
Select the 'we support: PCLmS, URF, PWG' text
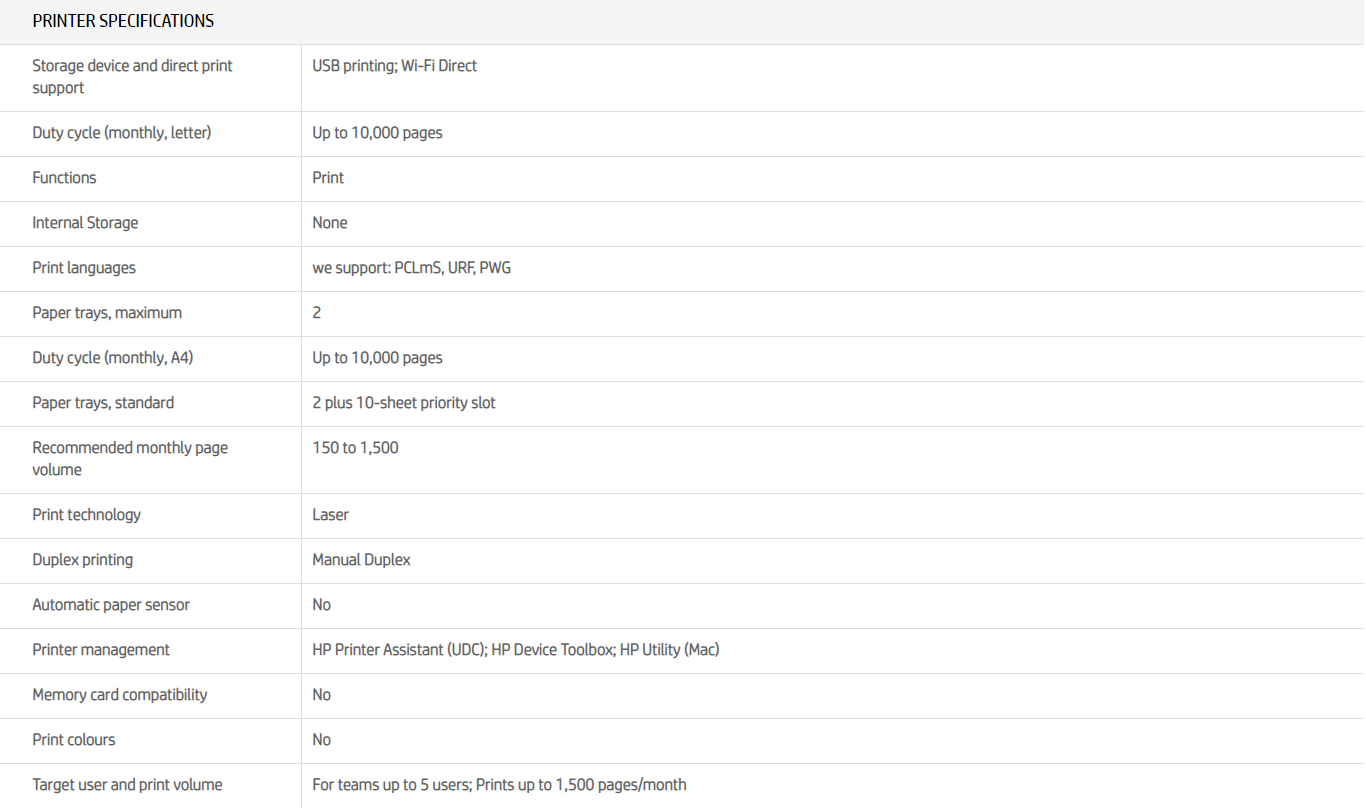[x=411, y=268]
